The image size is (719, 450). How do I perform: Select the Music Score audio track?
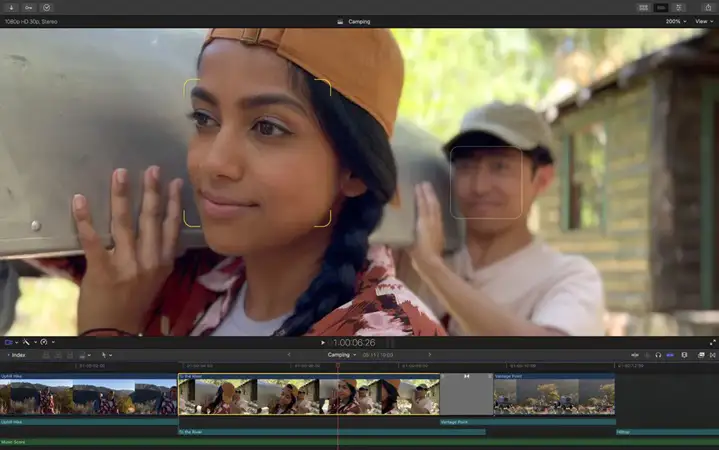point(360,442)
